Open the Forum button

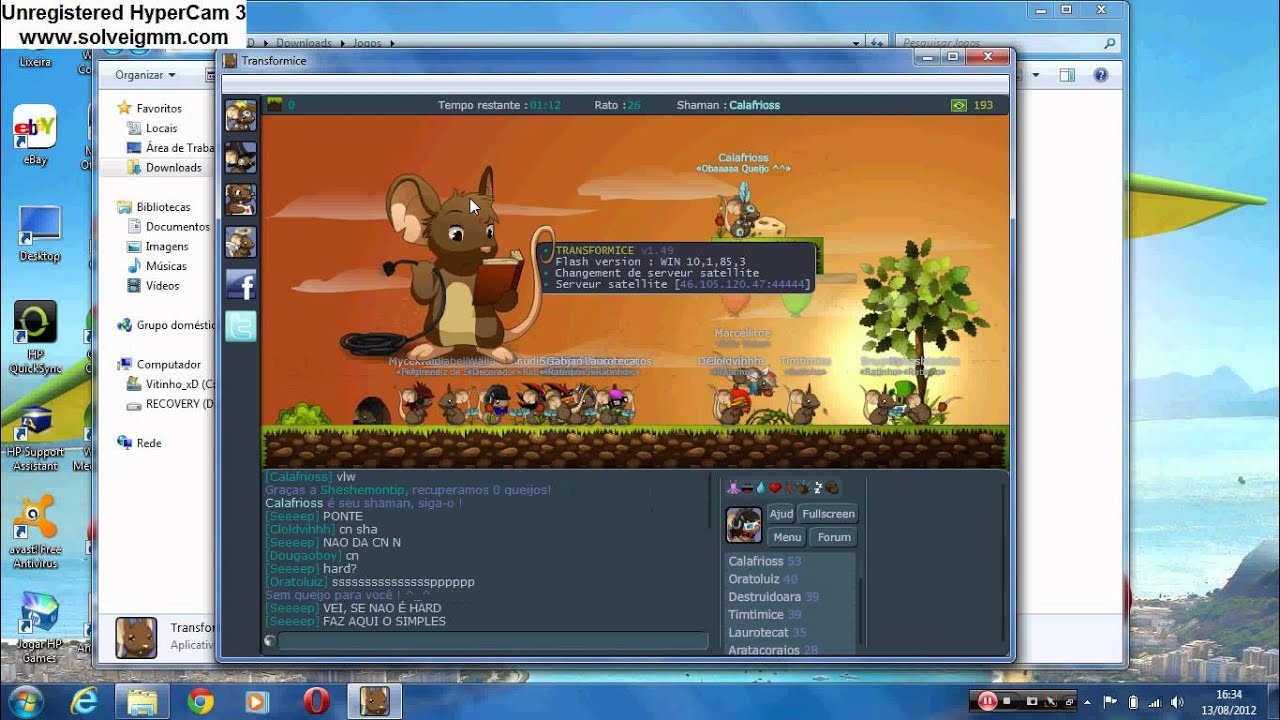pos(834,537)
